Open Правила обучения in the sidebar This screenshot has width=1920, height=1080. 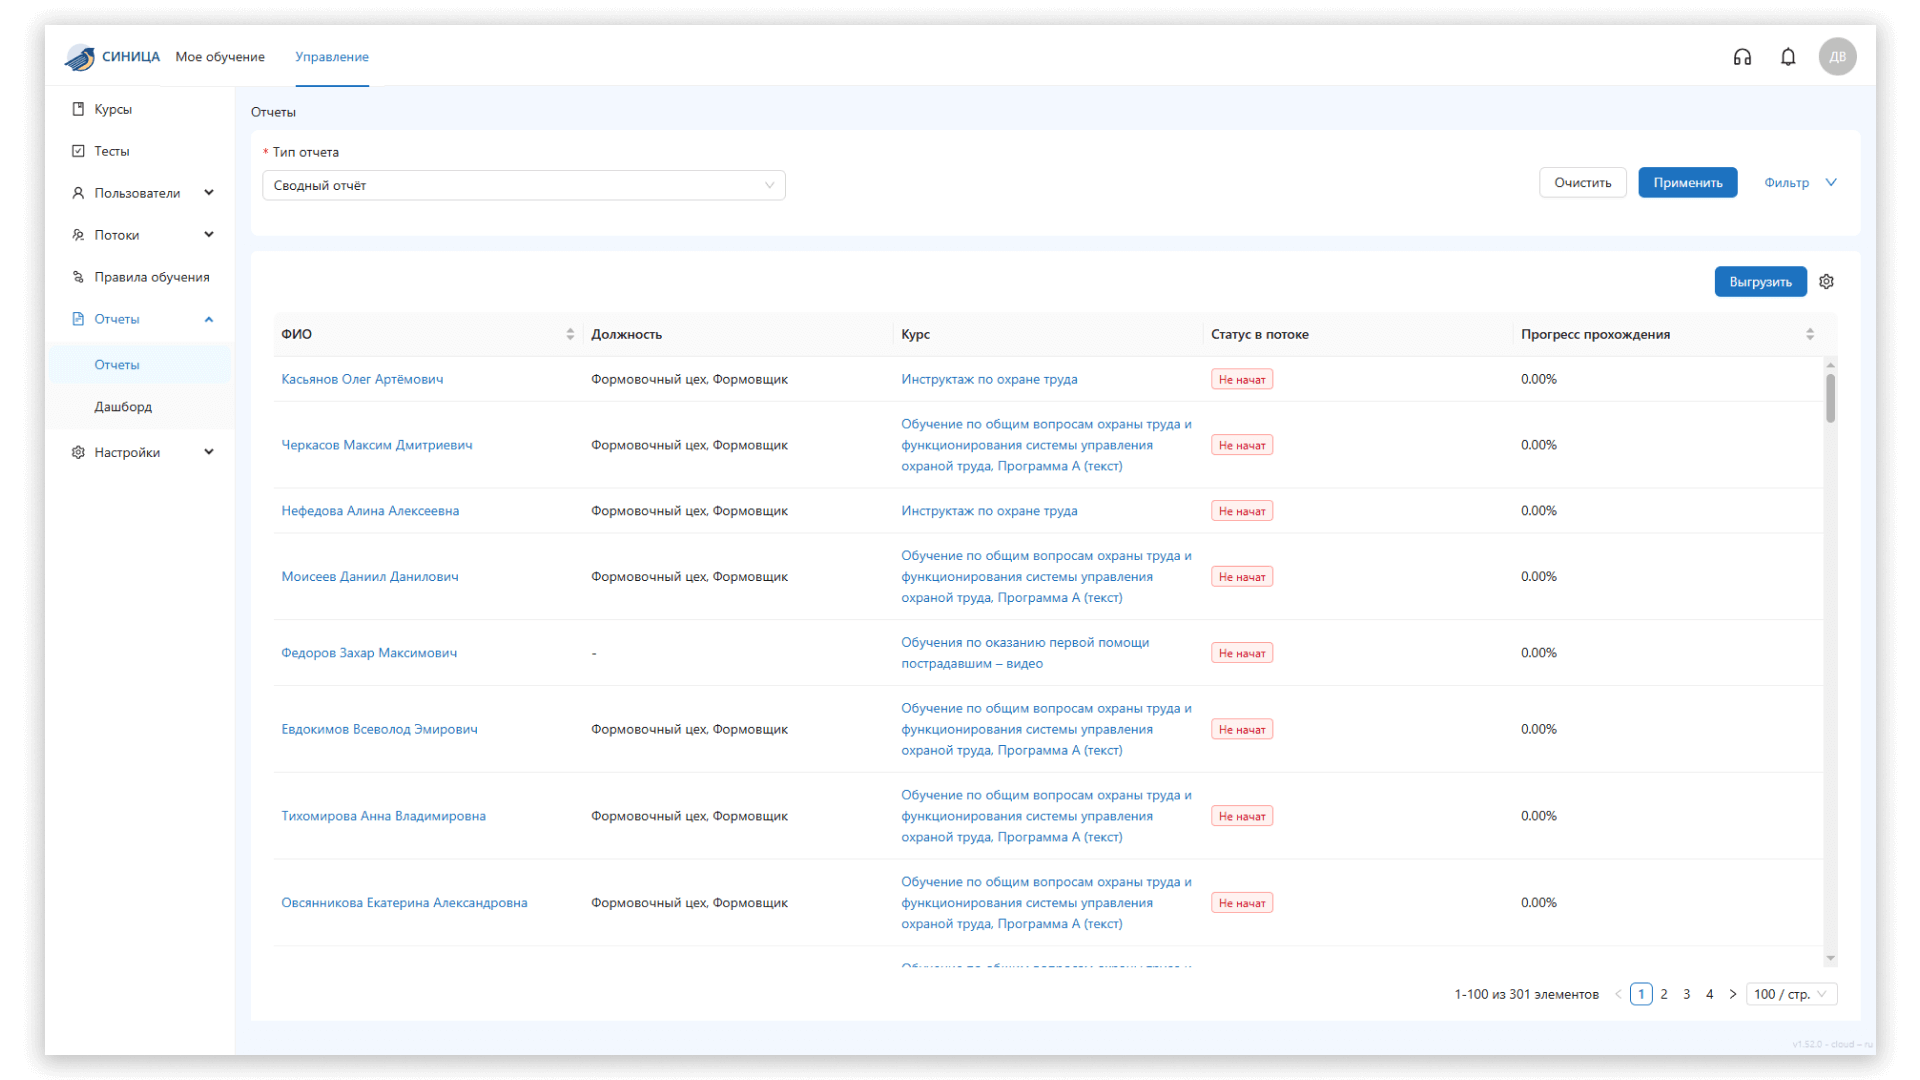click(x=152, y=277)
